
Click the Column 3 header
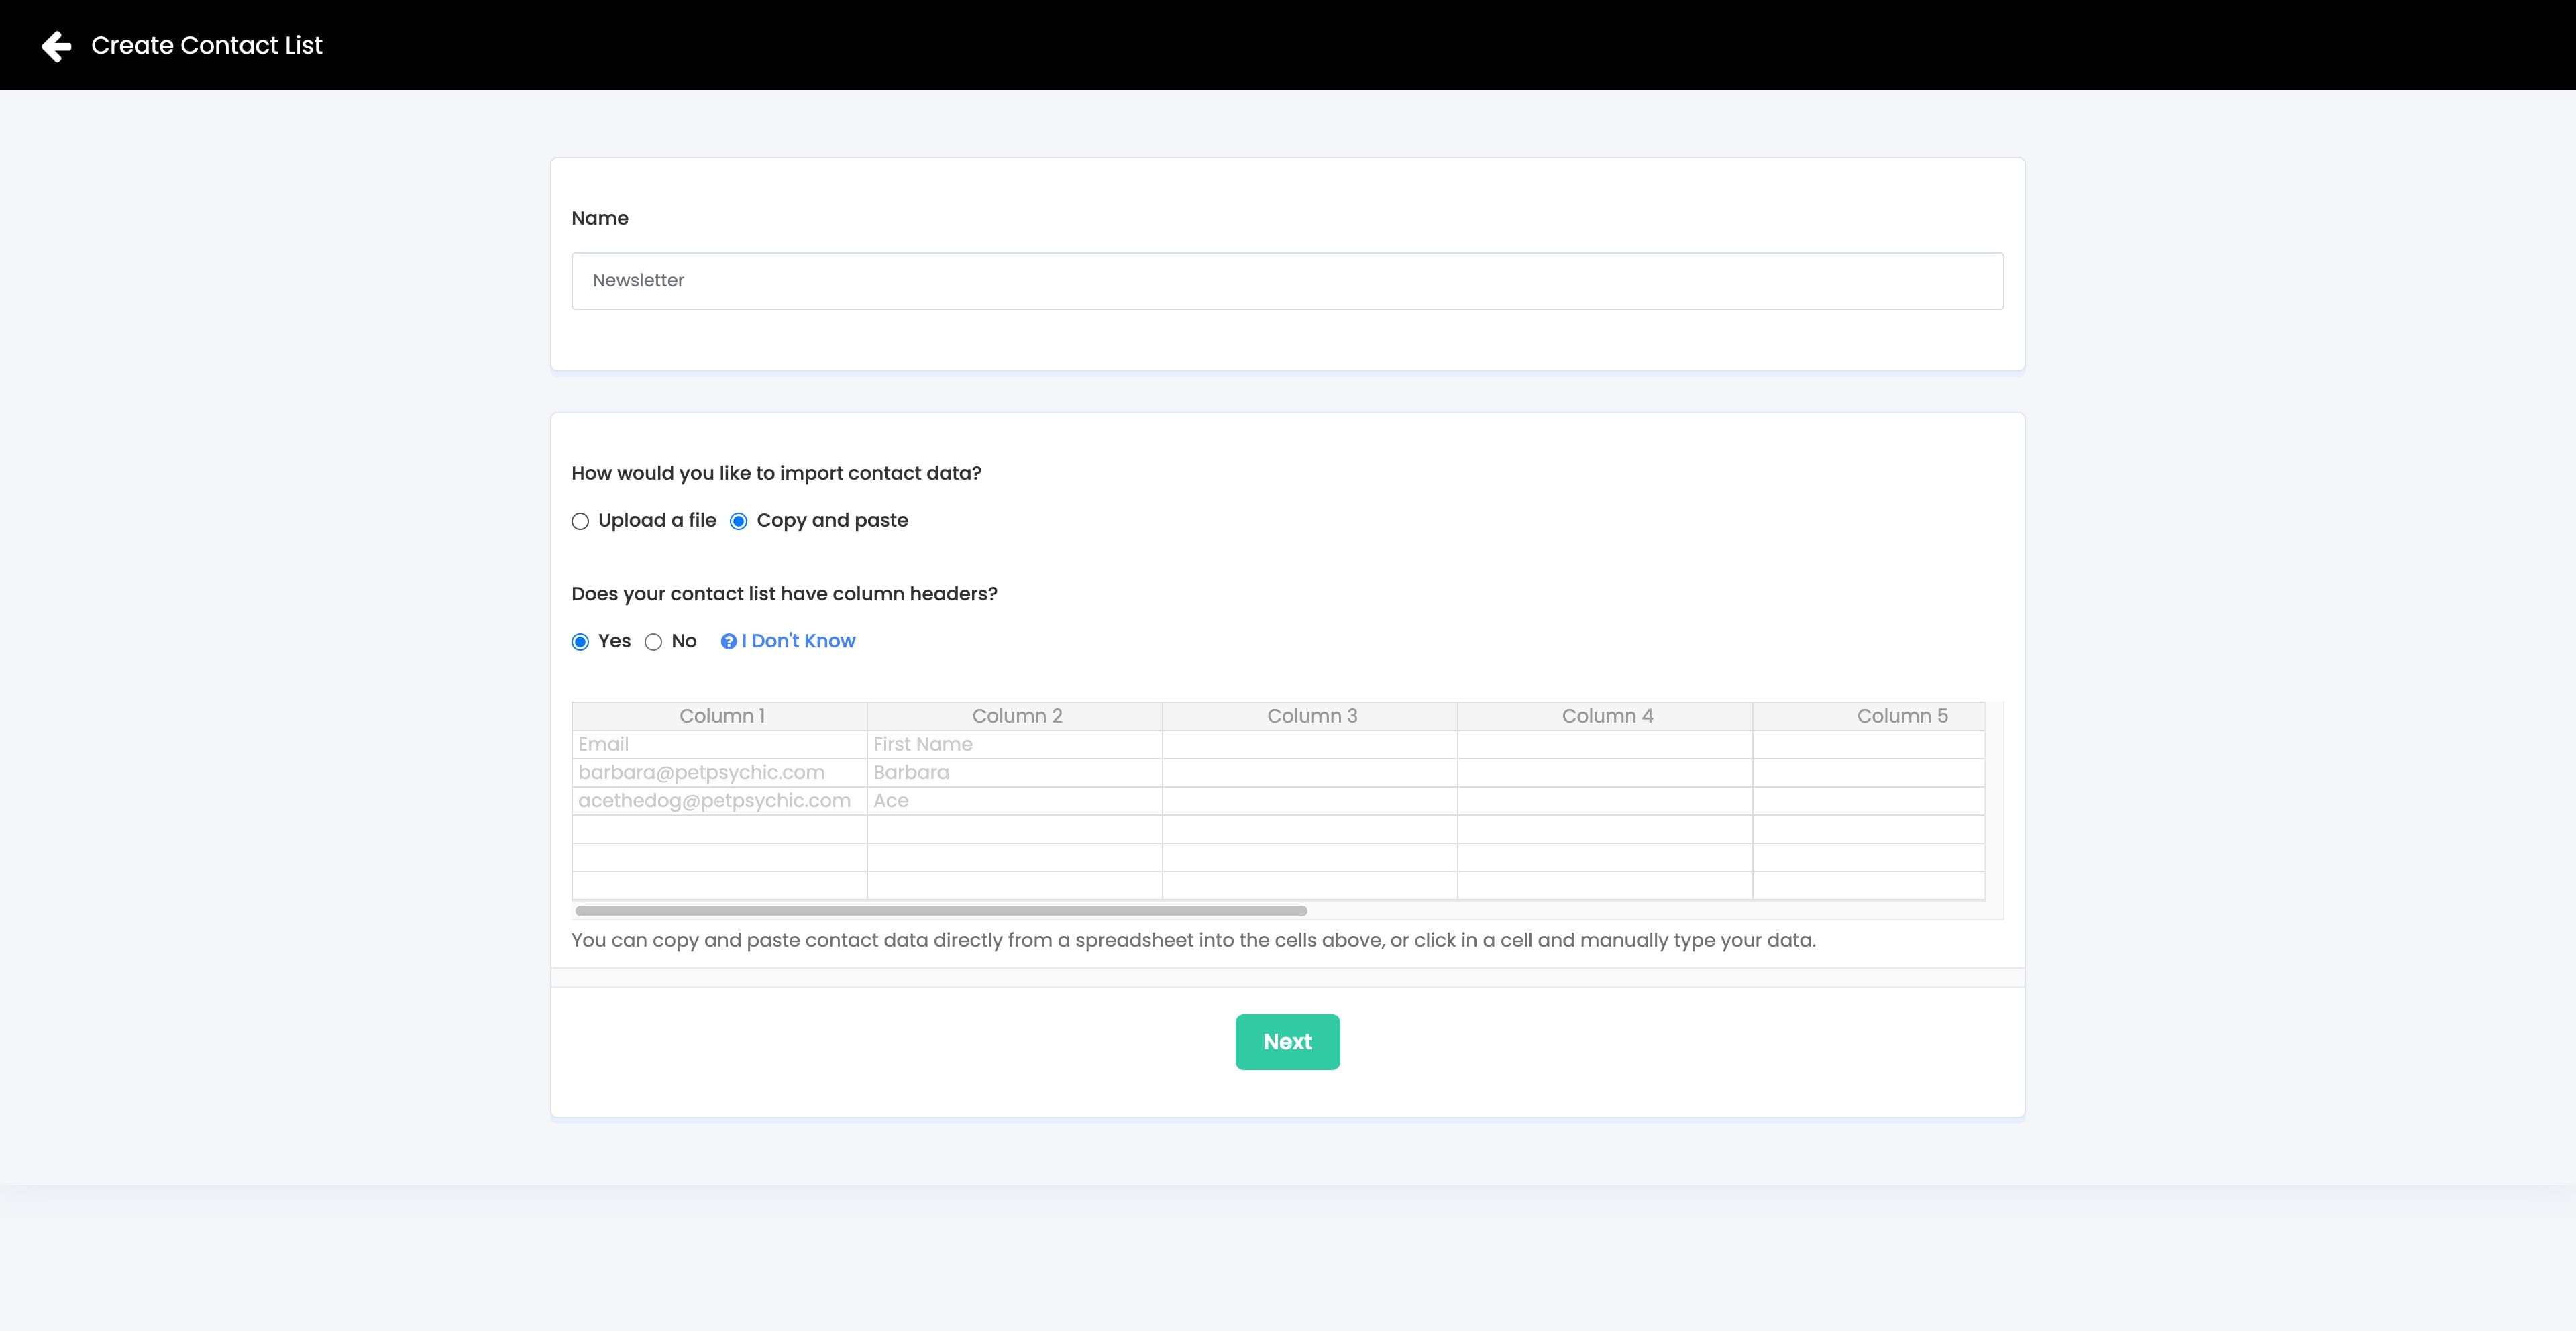(x=1310, y=716)
